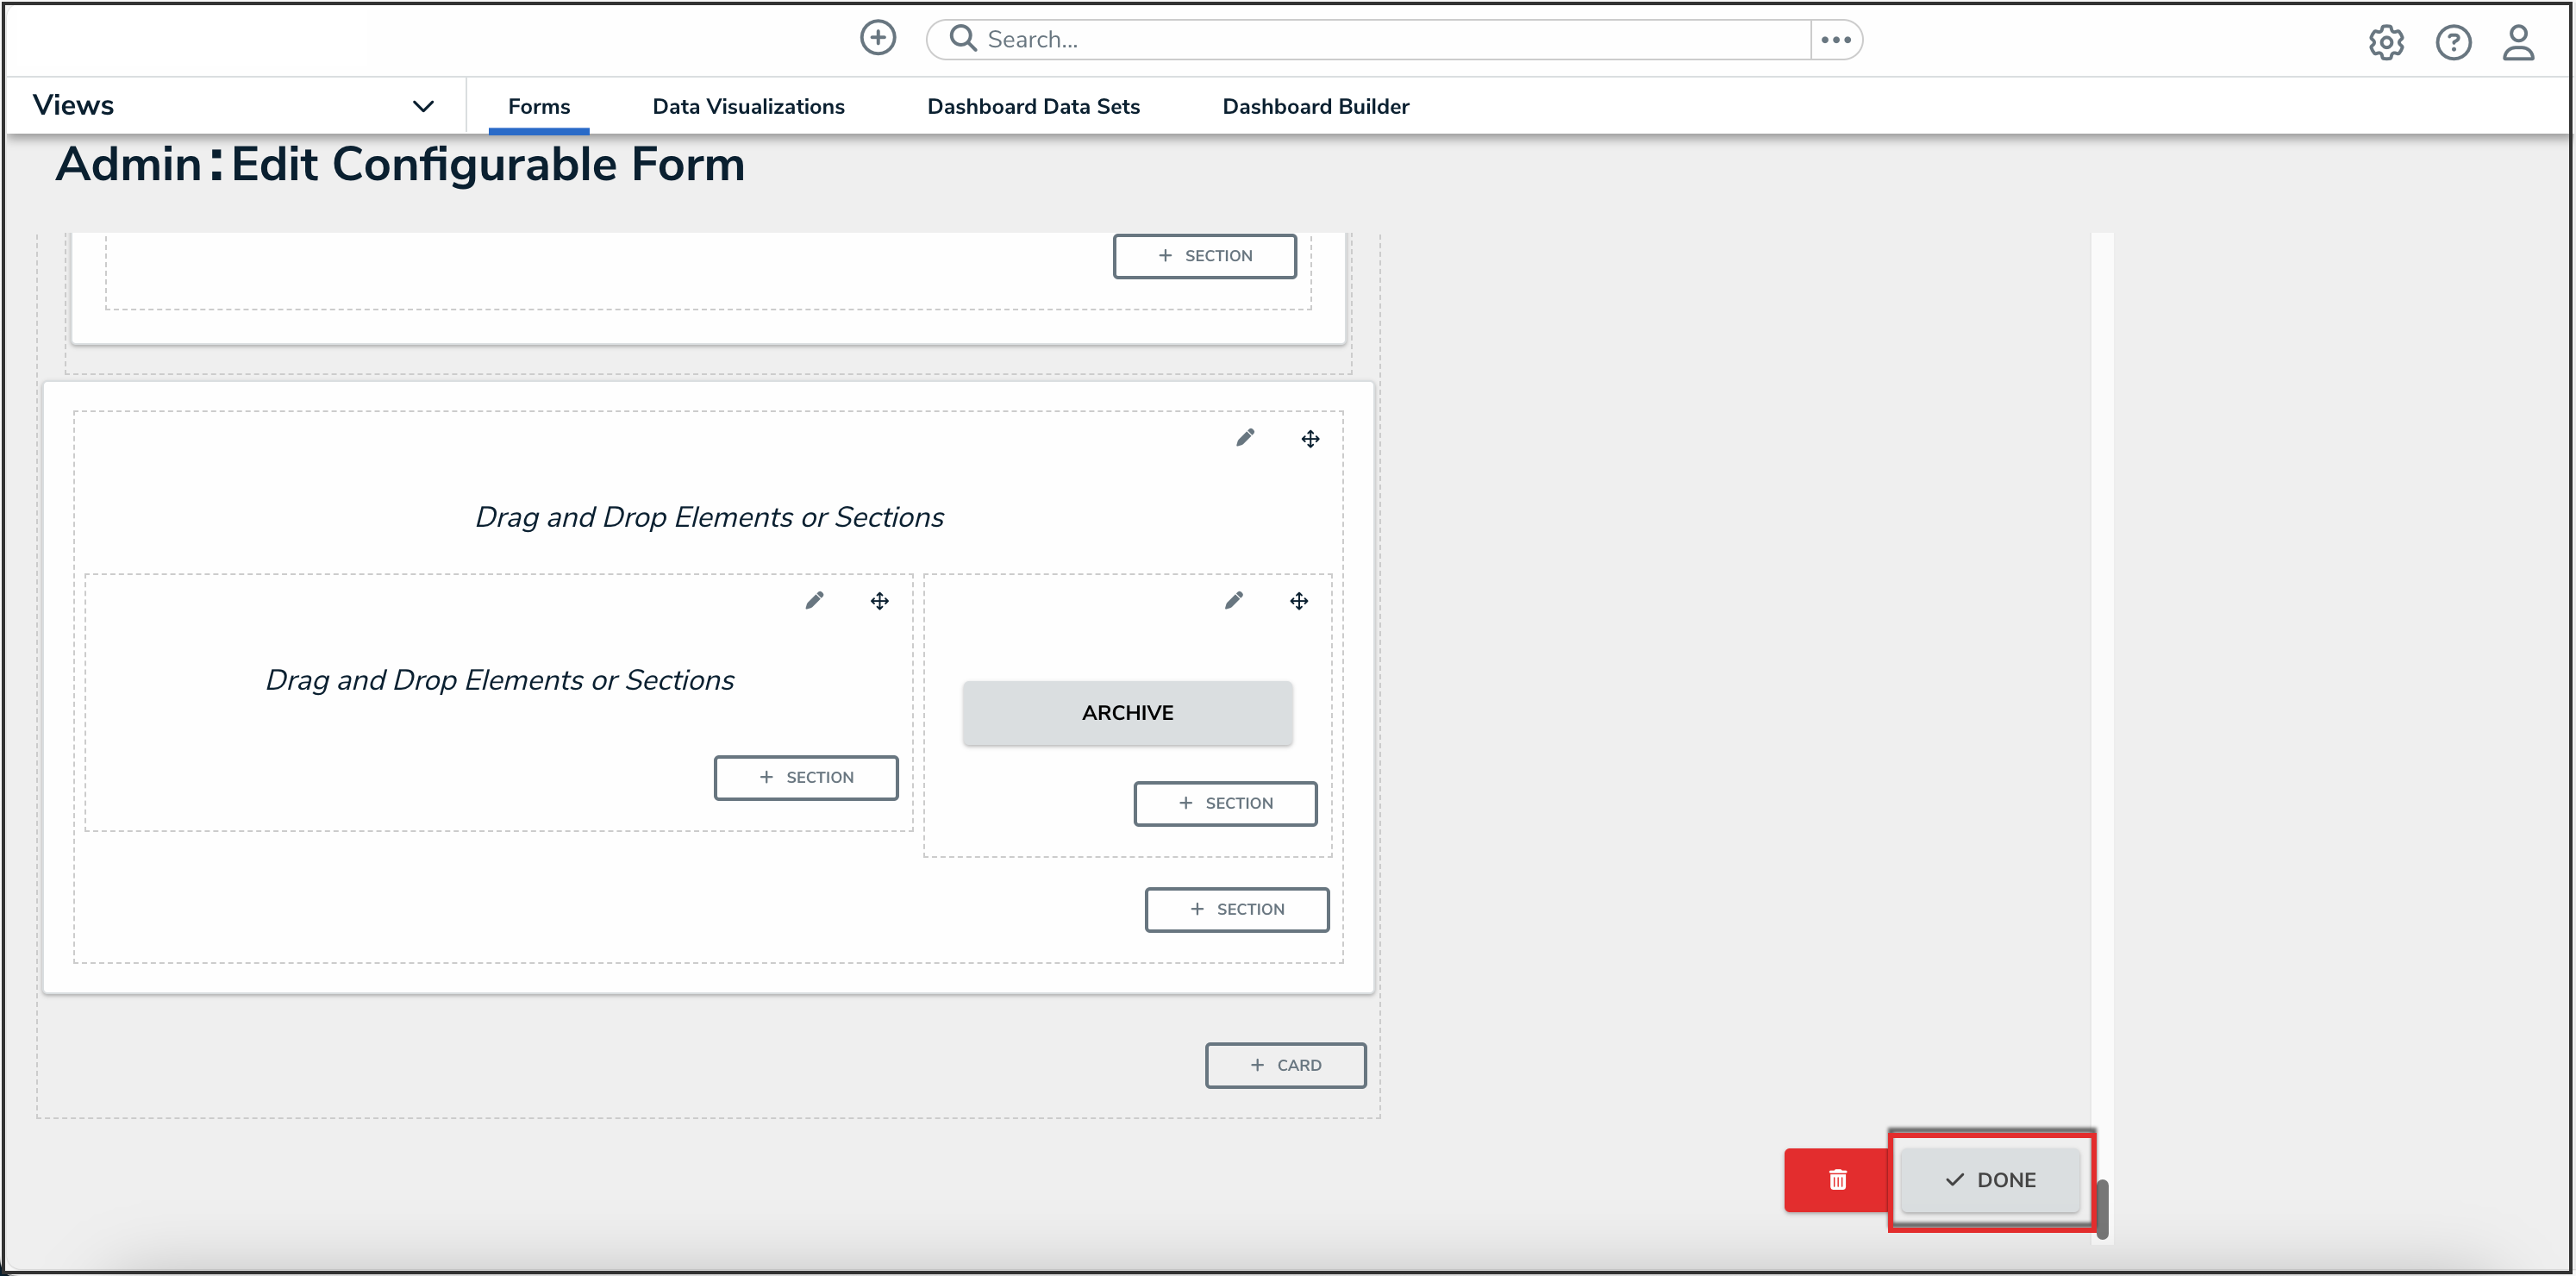The width and height of the screenshot is (2576, 1276).
Task: Click the pencil icon of the outer card section
Action: 1244,438
